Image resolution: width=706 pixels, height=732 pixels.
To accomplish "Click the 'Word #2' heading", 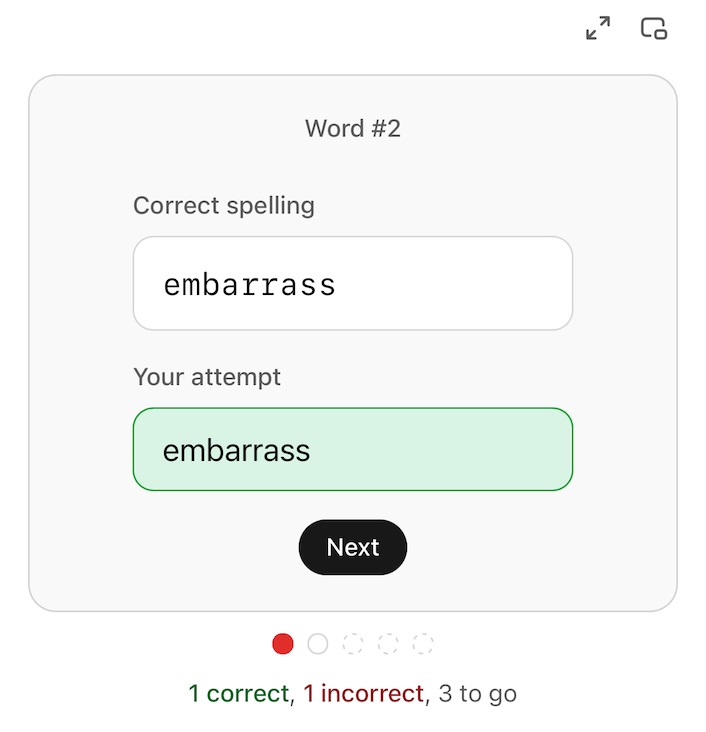I will point(353,128).
